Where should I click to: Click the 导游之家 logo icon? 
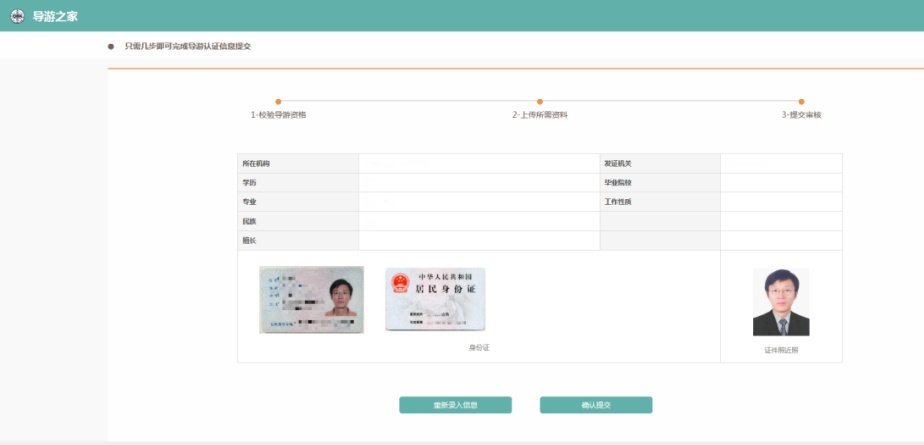tap(16, 16)
